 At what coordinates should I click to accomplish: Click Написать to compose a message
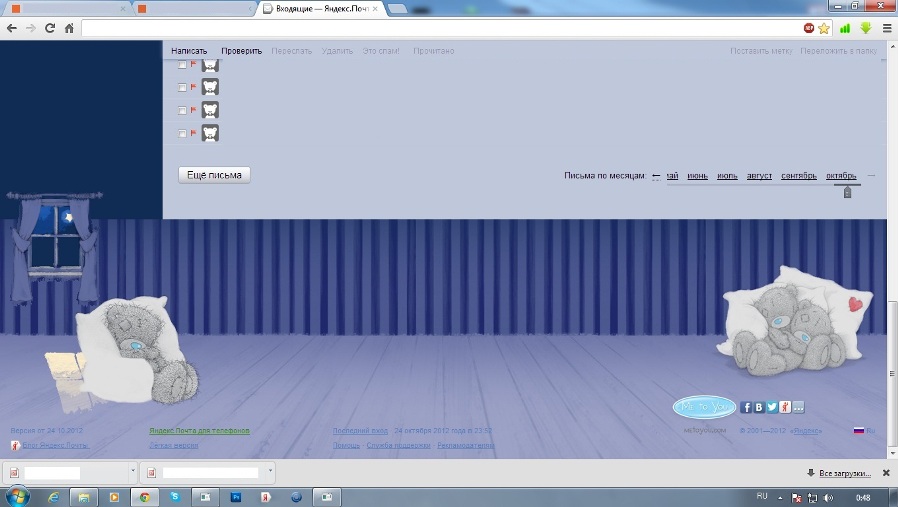click(189, 51)
